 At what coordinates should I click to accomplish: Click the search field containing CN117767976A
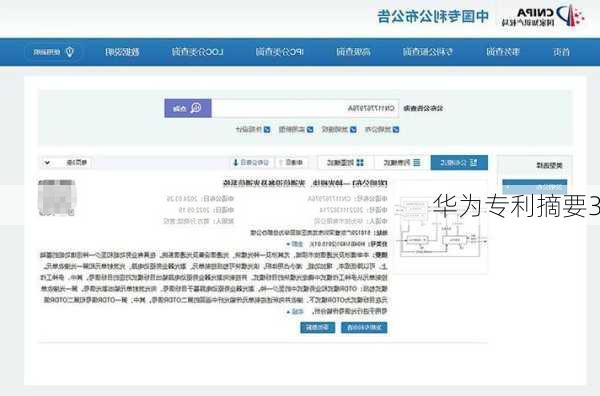[x=305, y=108]
